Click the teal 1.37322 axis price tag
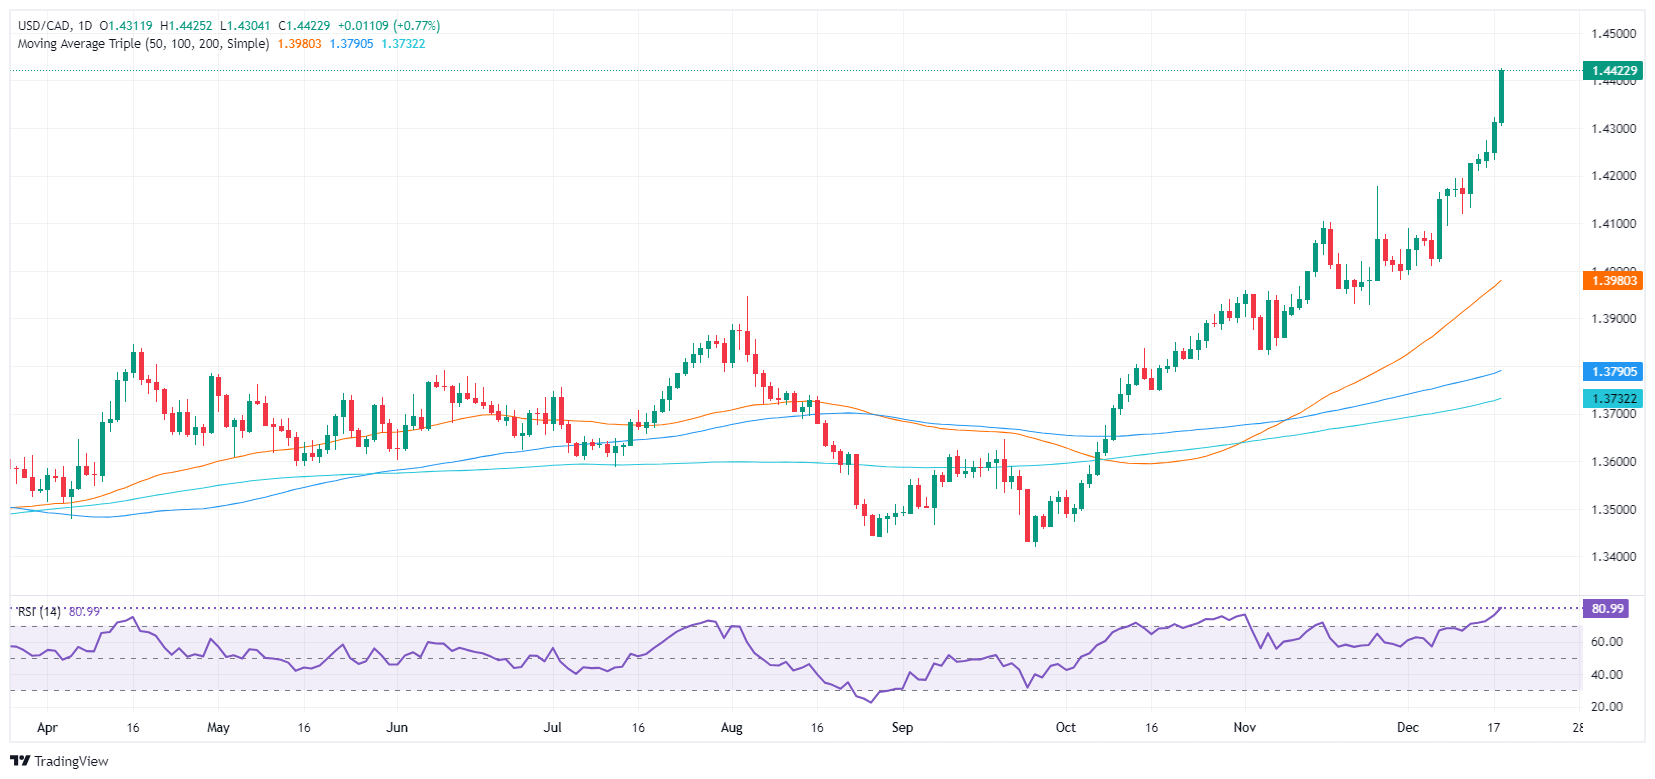The image size is (1655, 779). (1613, 398)
